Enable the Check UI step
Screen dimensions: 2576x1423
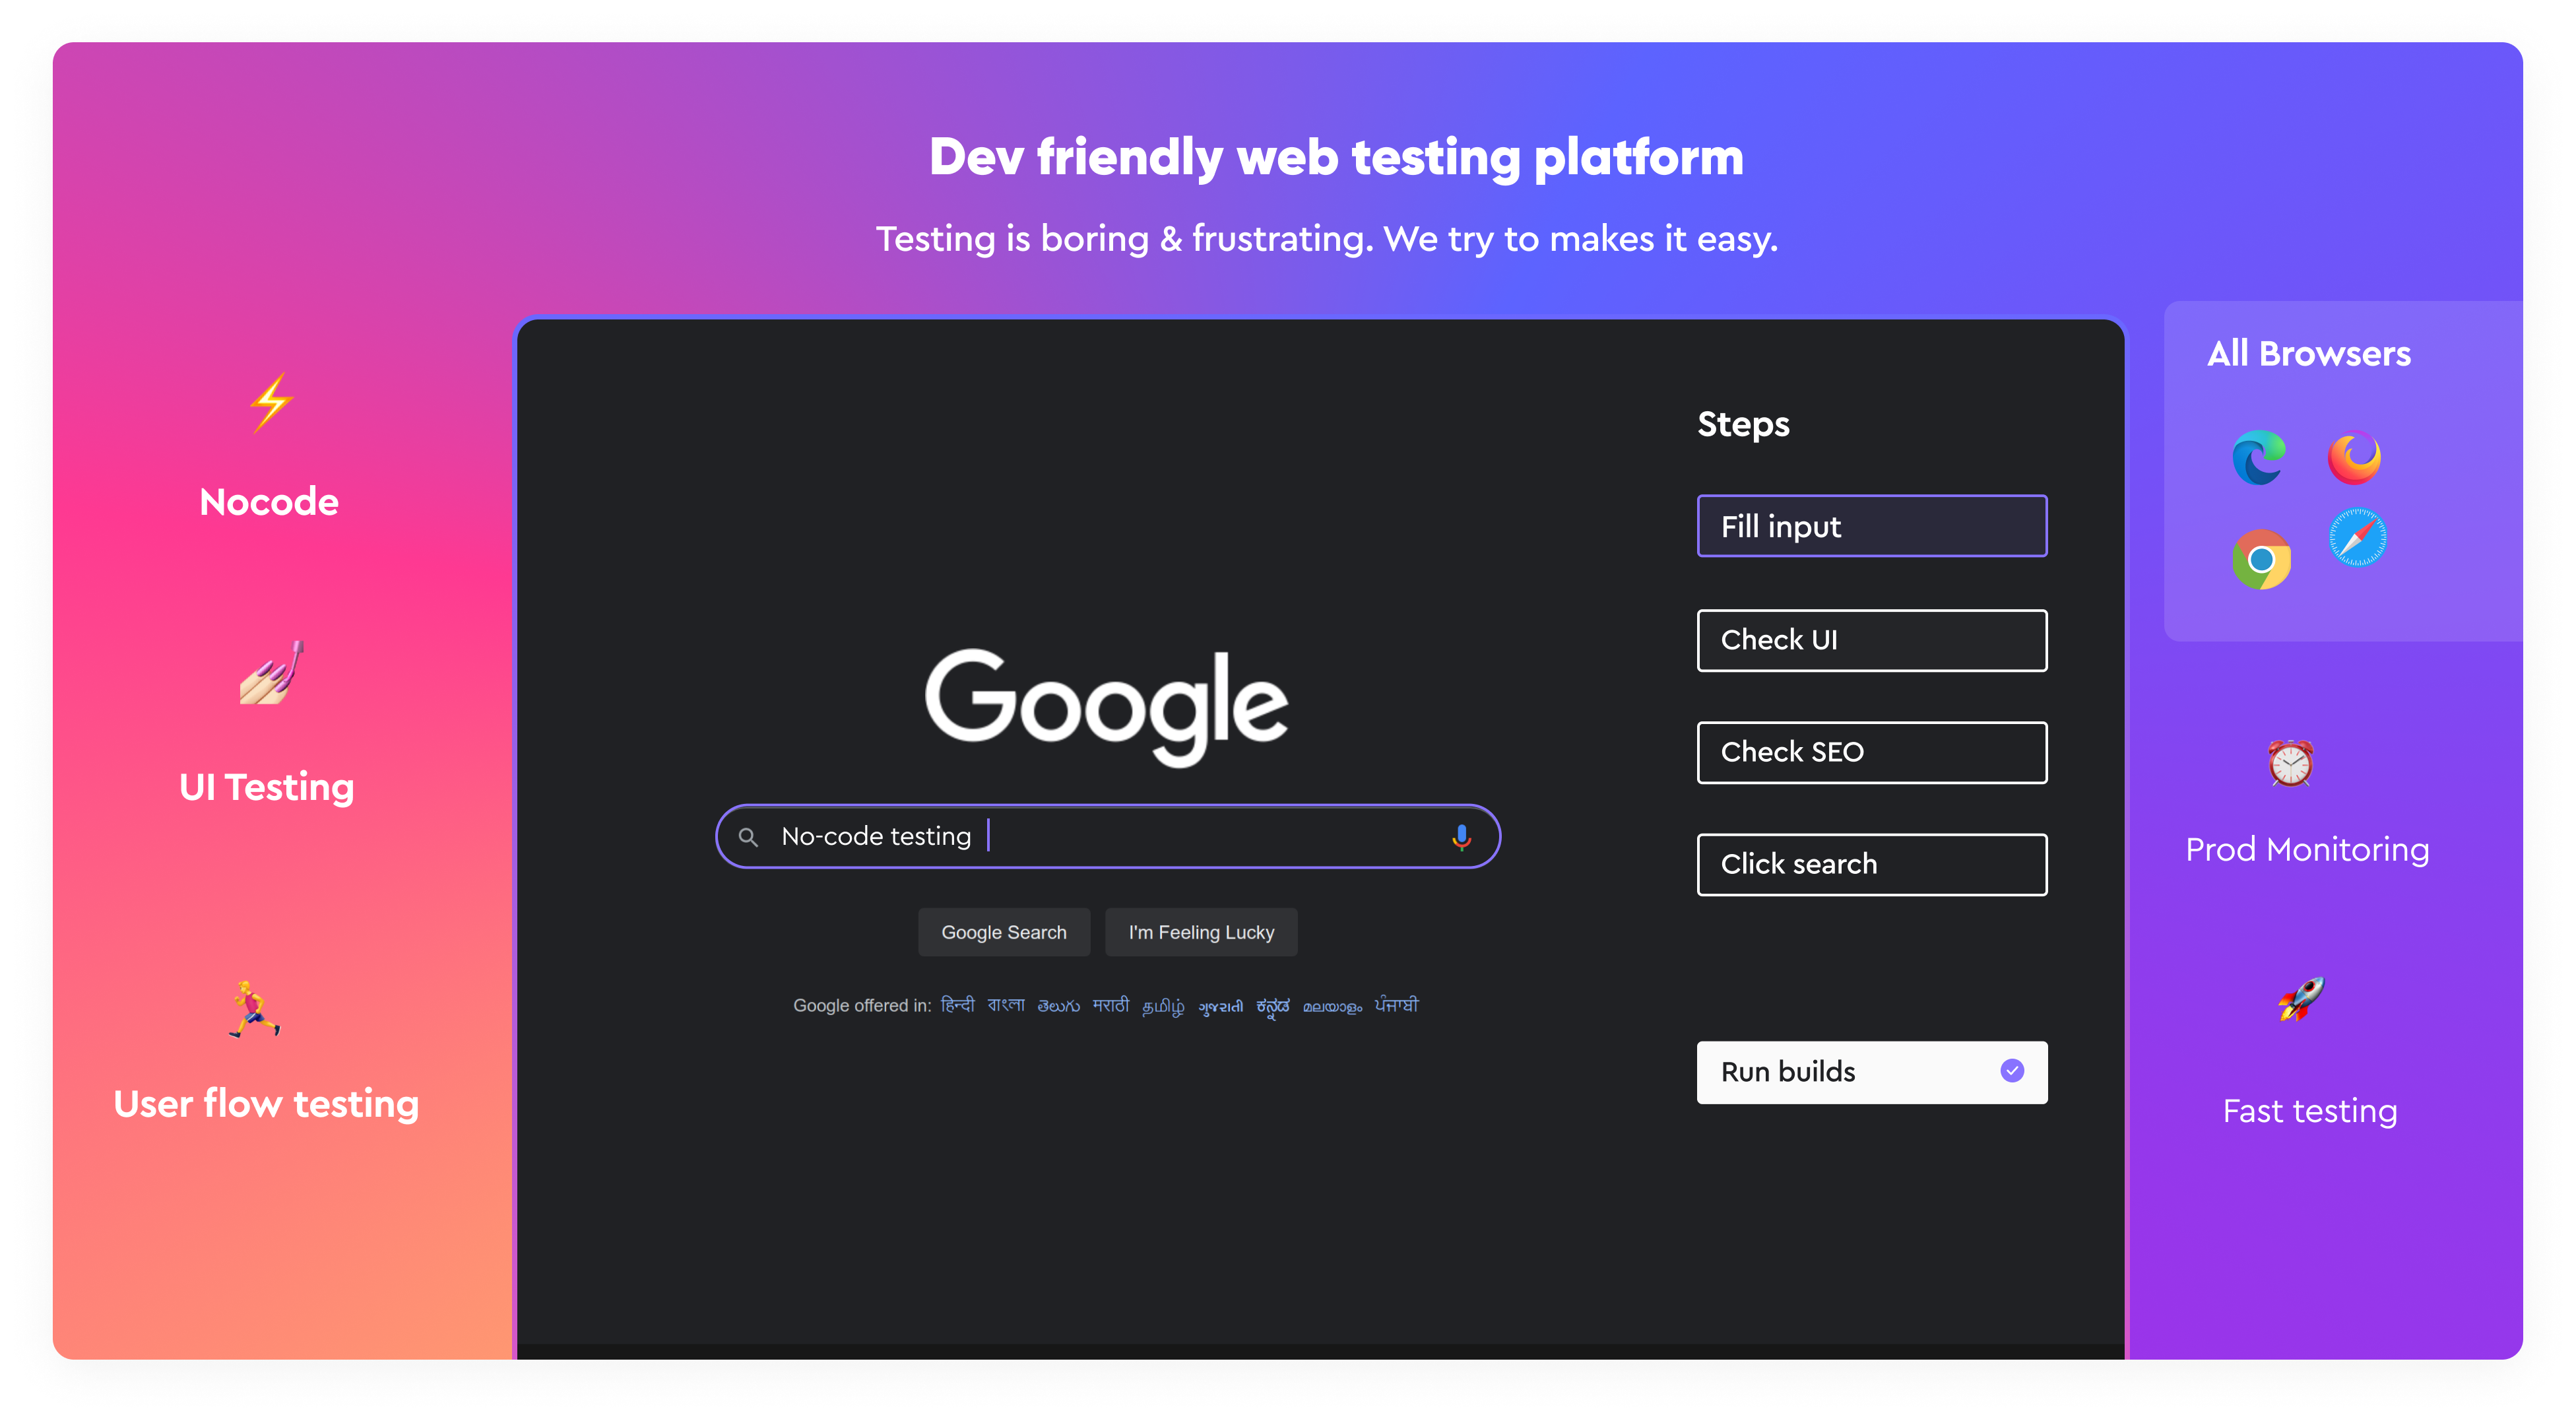click(x=1870, y=640)
